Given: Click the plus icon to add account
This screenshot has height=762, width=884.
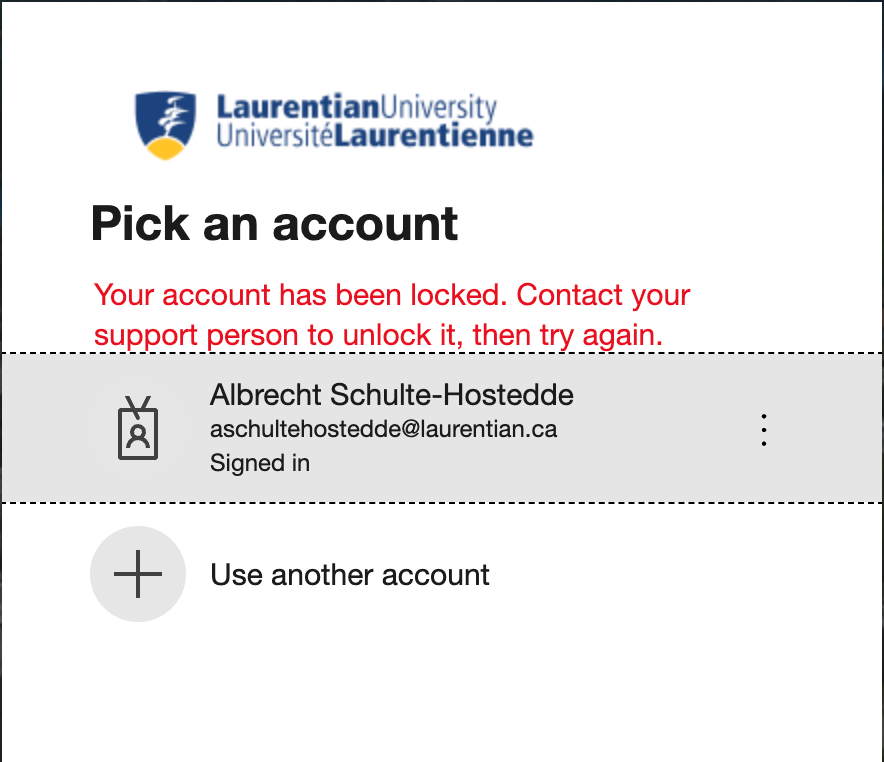Looking at the screenshot, I should (x=138, y=575).
